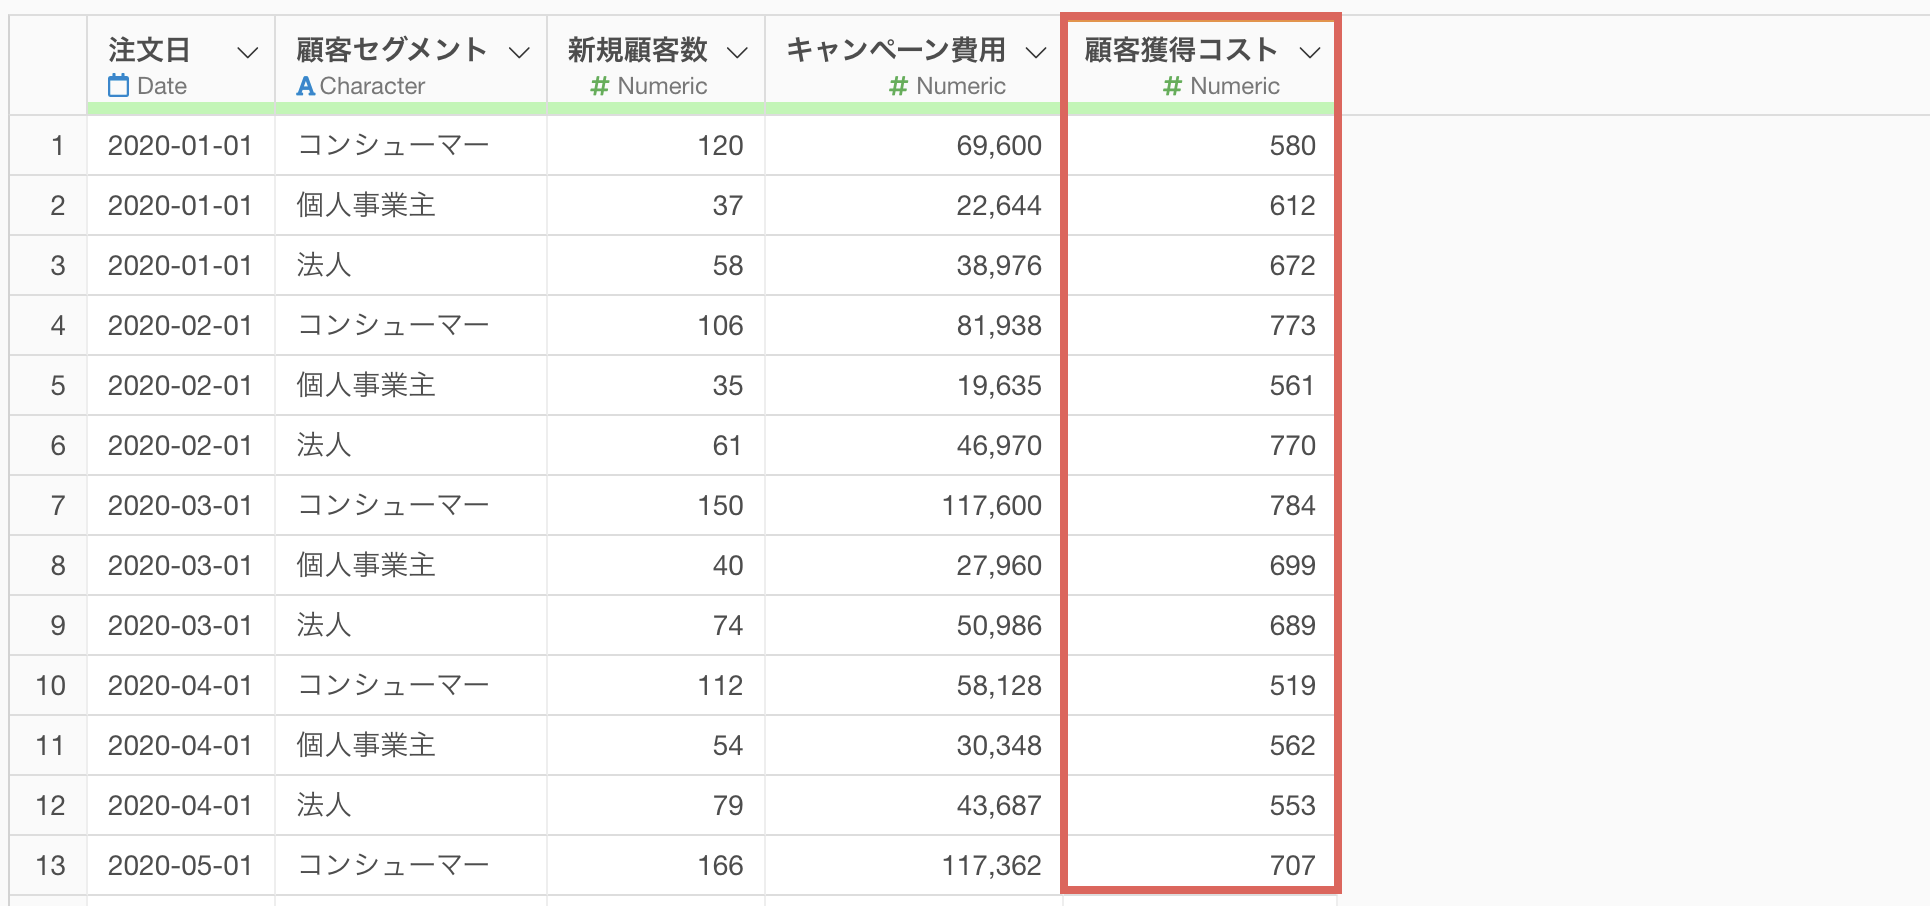Viewport: 1930px width, 906px height.
Task: Expand the 新規顧客数 column menu chevron
Action: [737, 53]
